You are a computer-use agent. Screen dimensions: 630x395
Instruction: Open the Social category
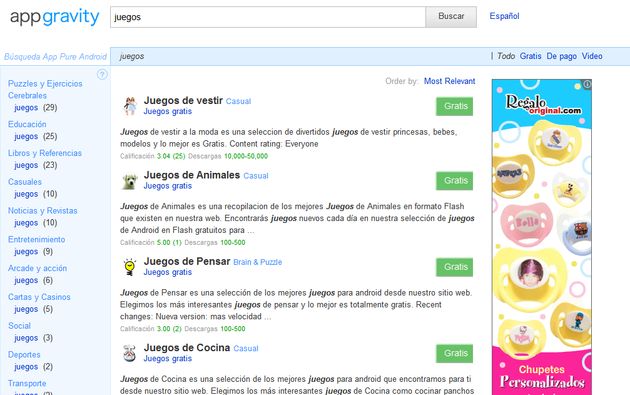(x=19, y=326)
